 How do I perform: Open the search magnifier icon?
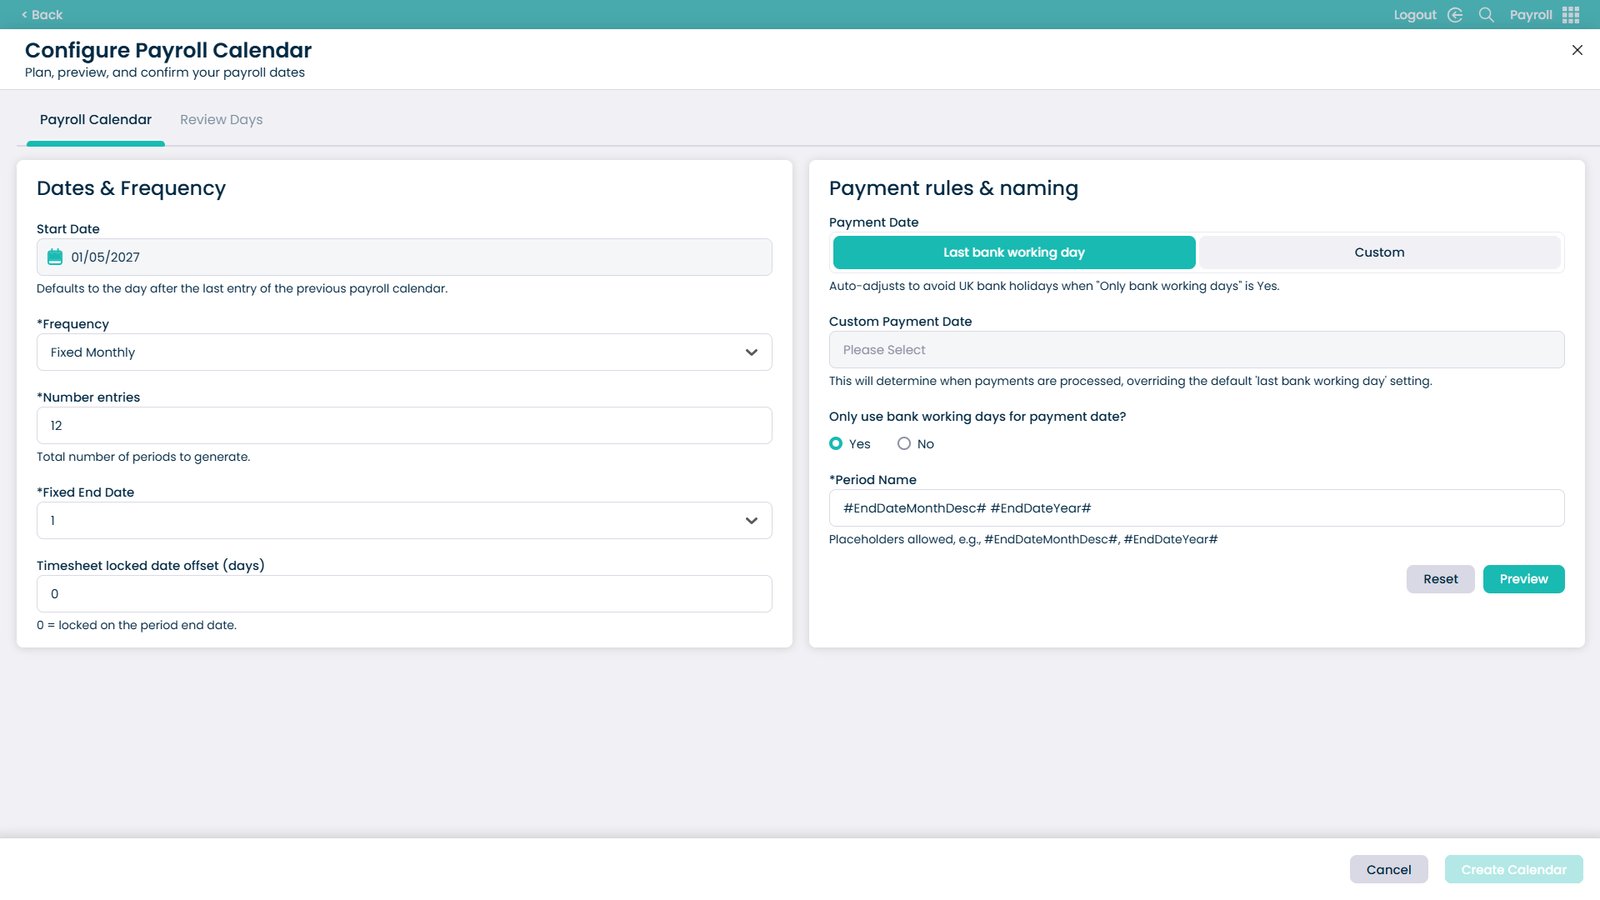pos(1486,15)
